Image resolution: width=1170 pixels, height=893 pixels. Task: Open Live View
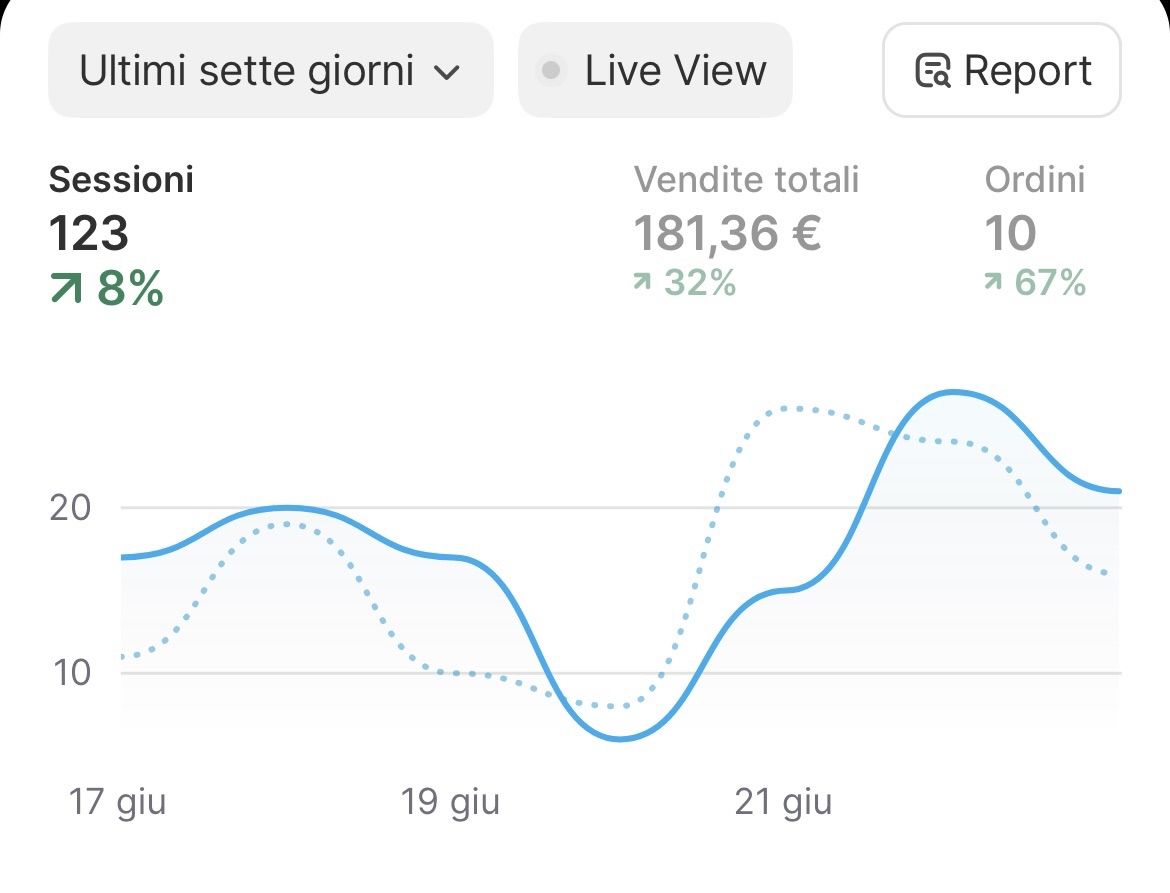pos(655,71)
